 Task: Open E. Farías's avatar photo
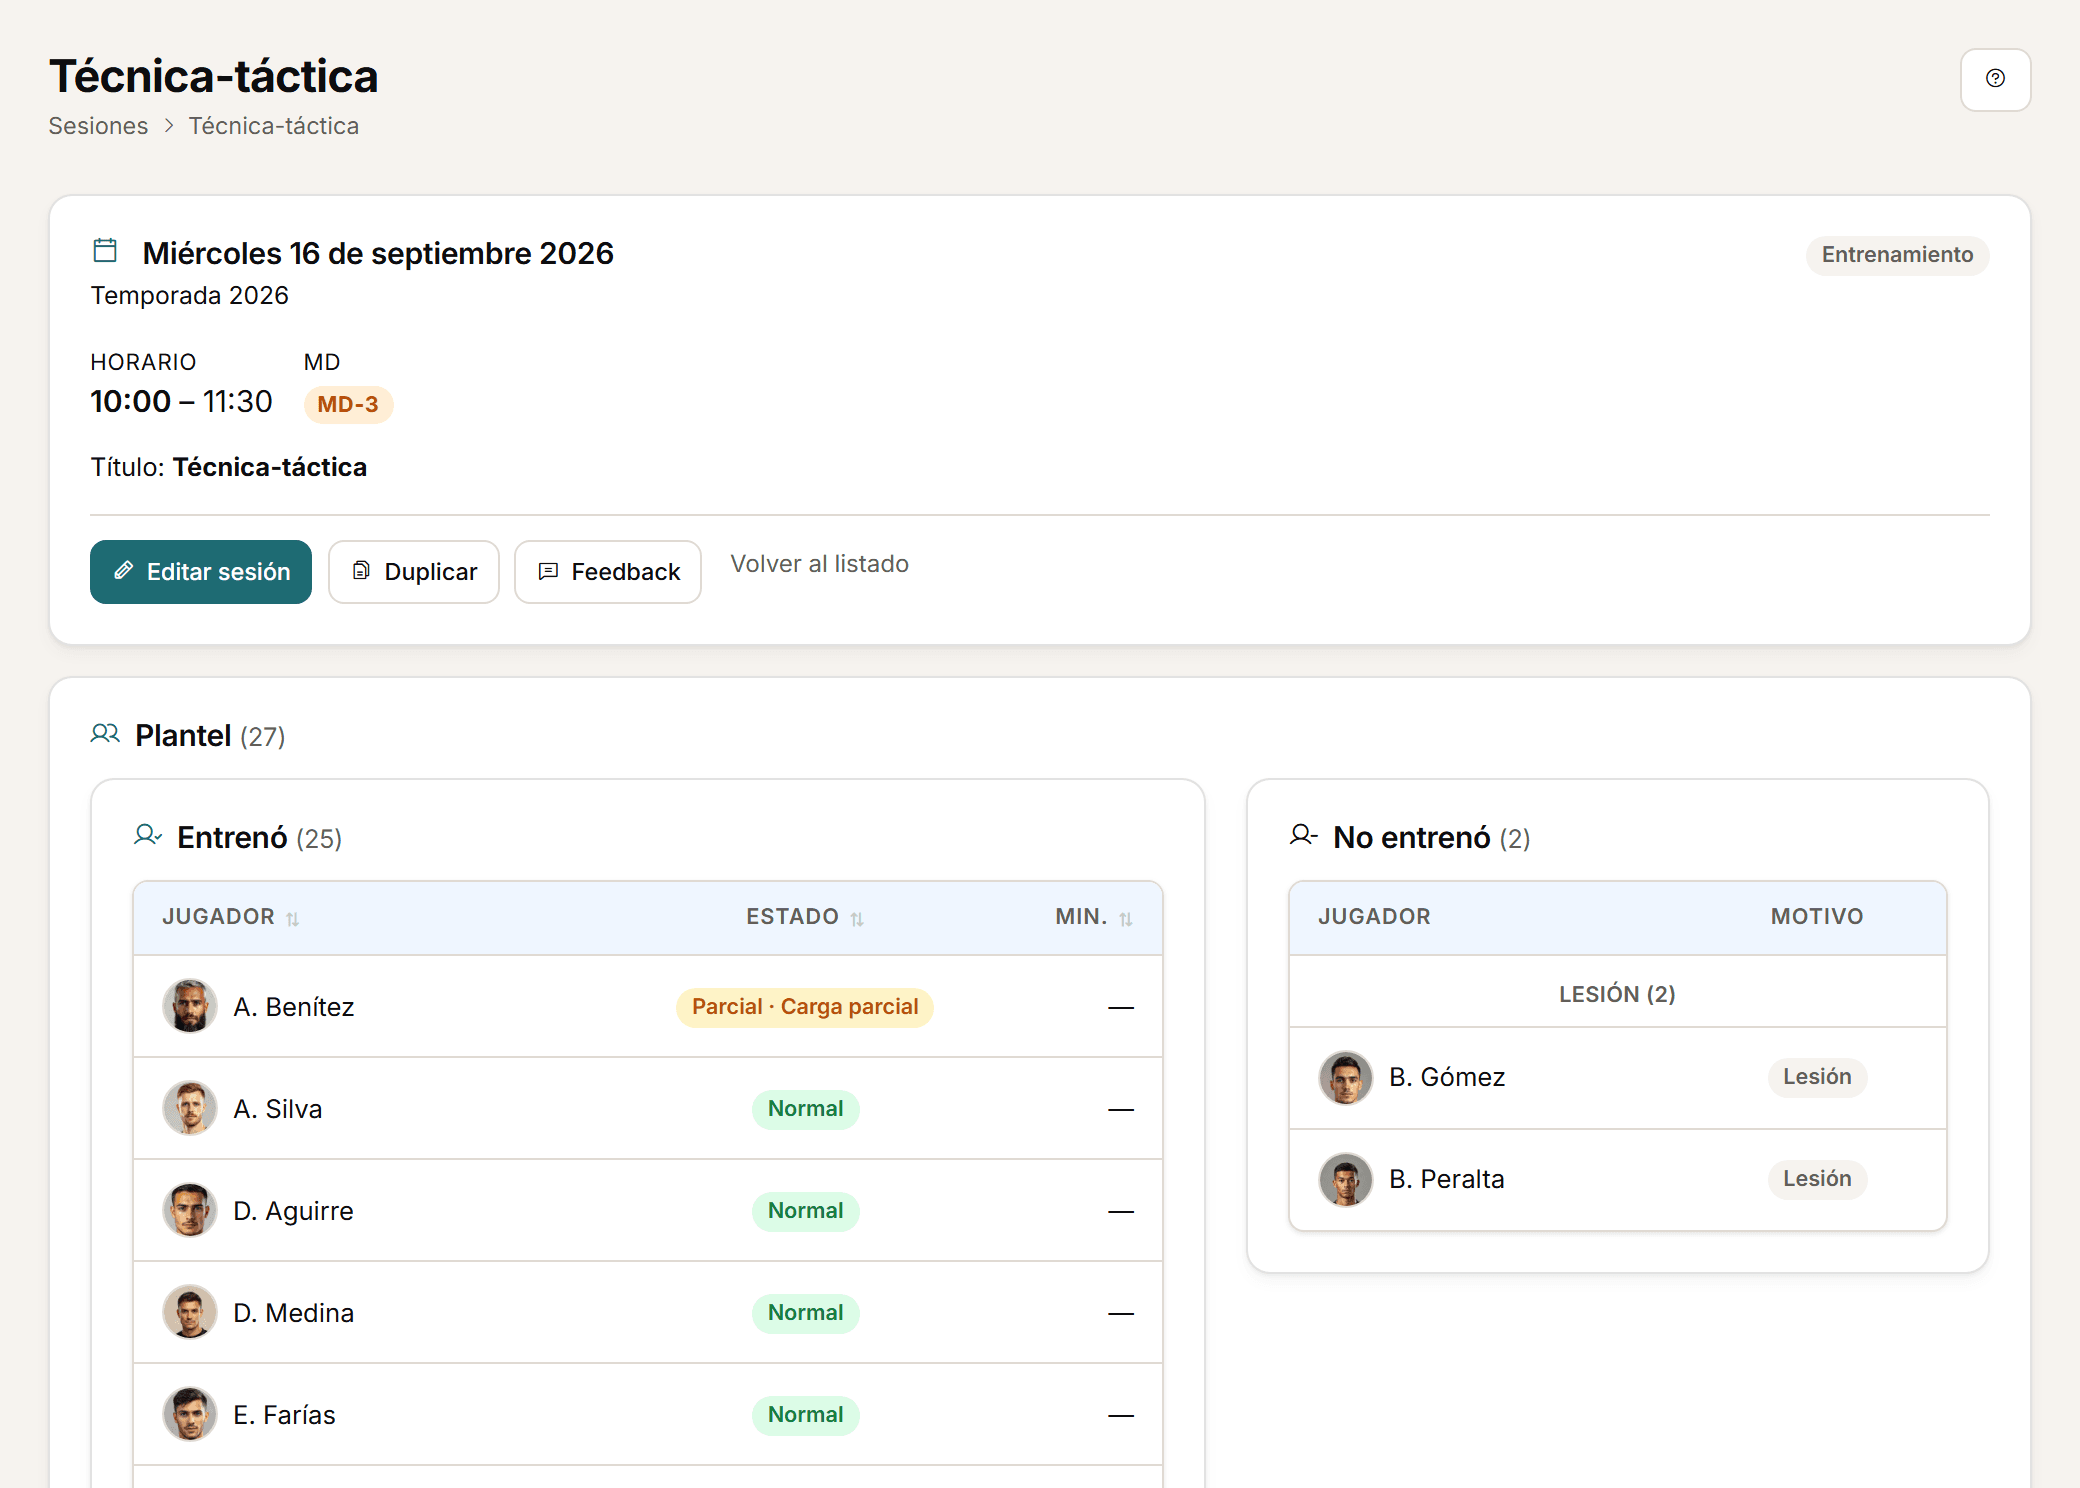coord(190,1414)
